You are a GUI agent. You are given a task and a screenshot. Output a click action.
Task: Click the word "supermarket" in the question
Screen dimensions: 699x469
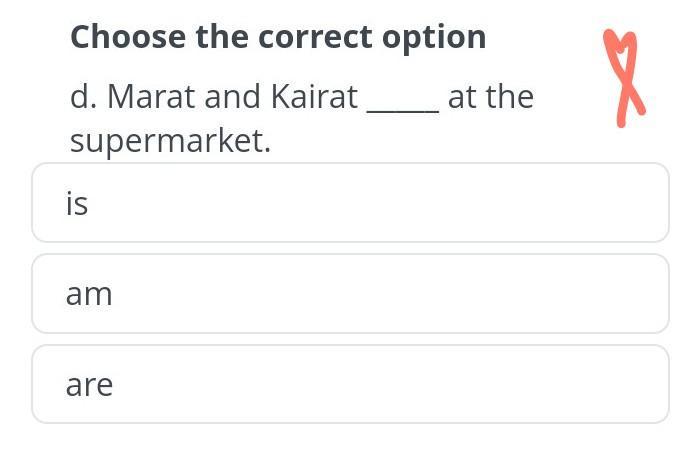(x=168, y=142)
